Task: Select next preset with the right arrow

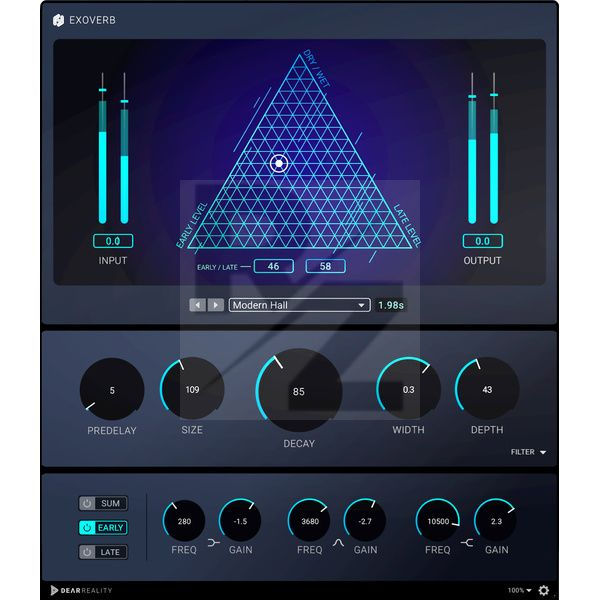Action: (x=215, y=305)
